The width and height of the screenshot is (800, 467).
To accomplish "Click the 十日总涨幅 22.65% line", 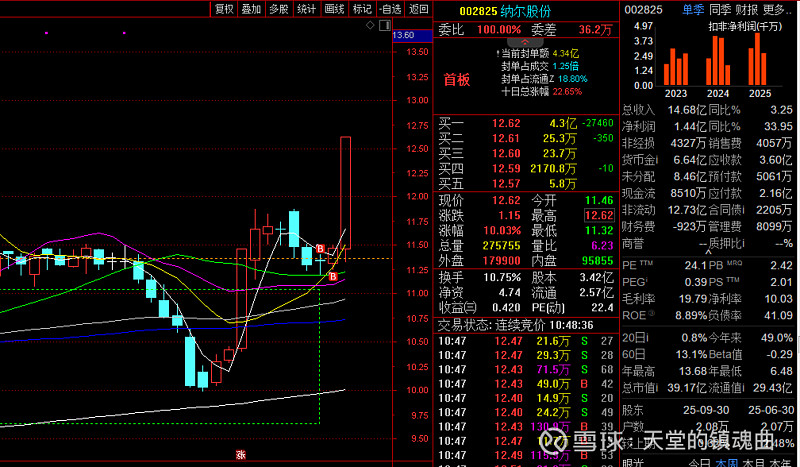I will pyautogui.click(x=541, y=91).
